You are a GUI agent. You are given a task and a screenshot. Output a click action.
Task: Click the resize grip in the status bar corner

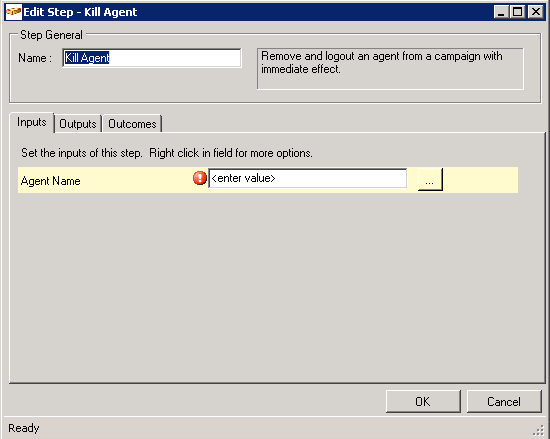tap(538, 430)
